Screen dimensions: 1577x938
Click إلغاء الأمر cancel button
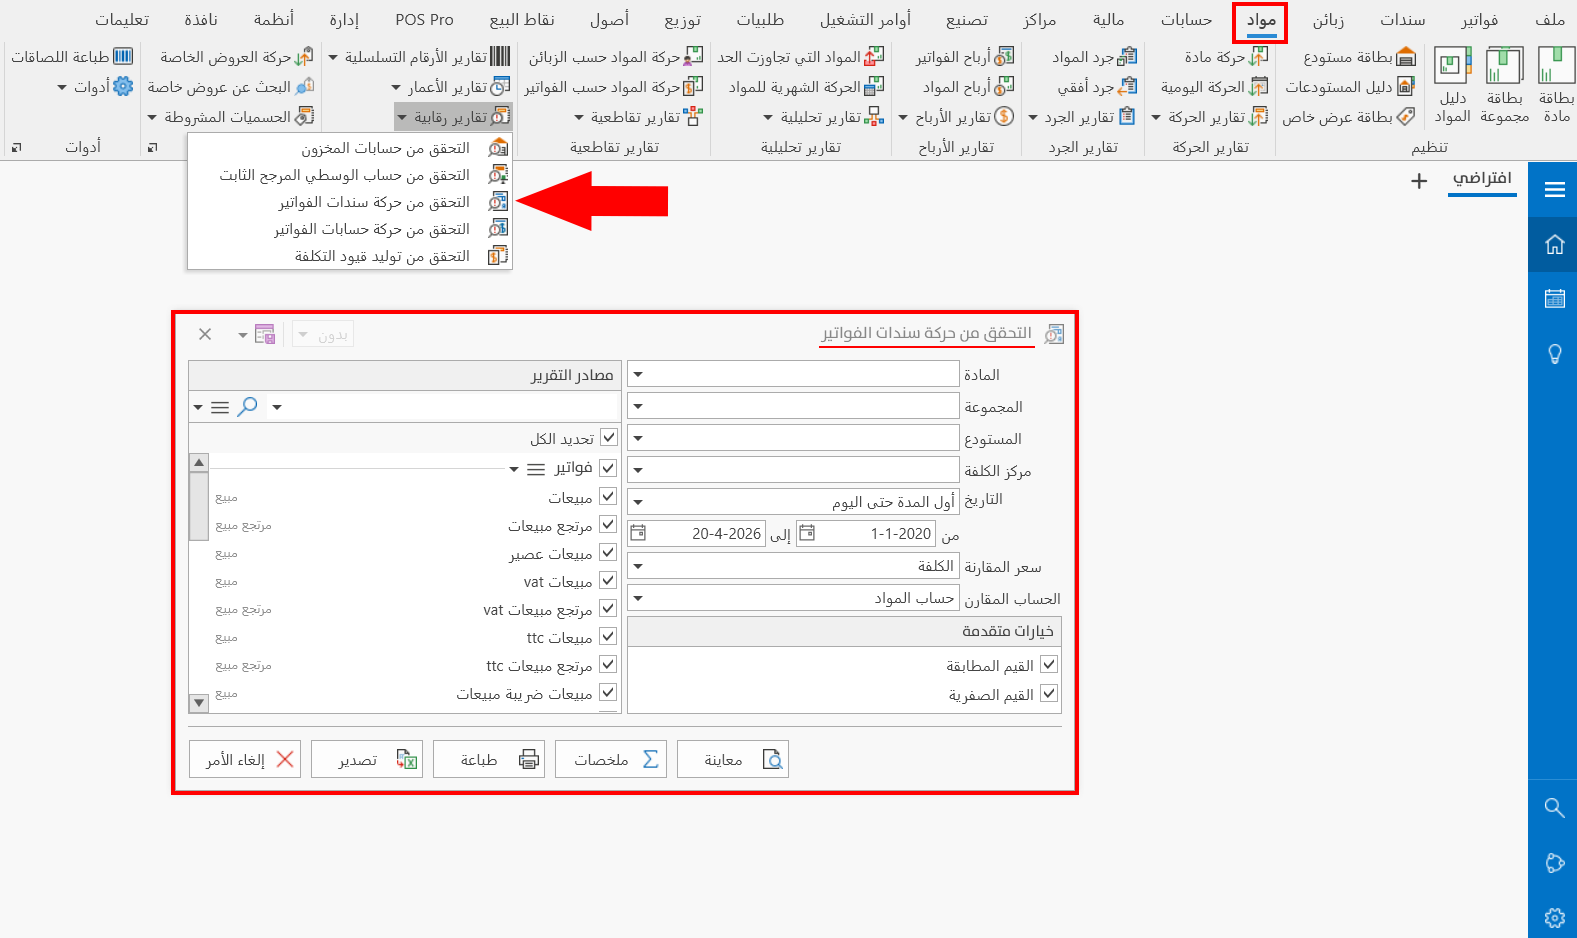245,759
